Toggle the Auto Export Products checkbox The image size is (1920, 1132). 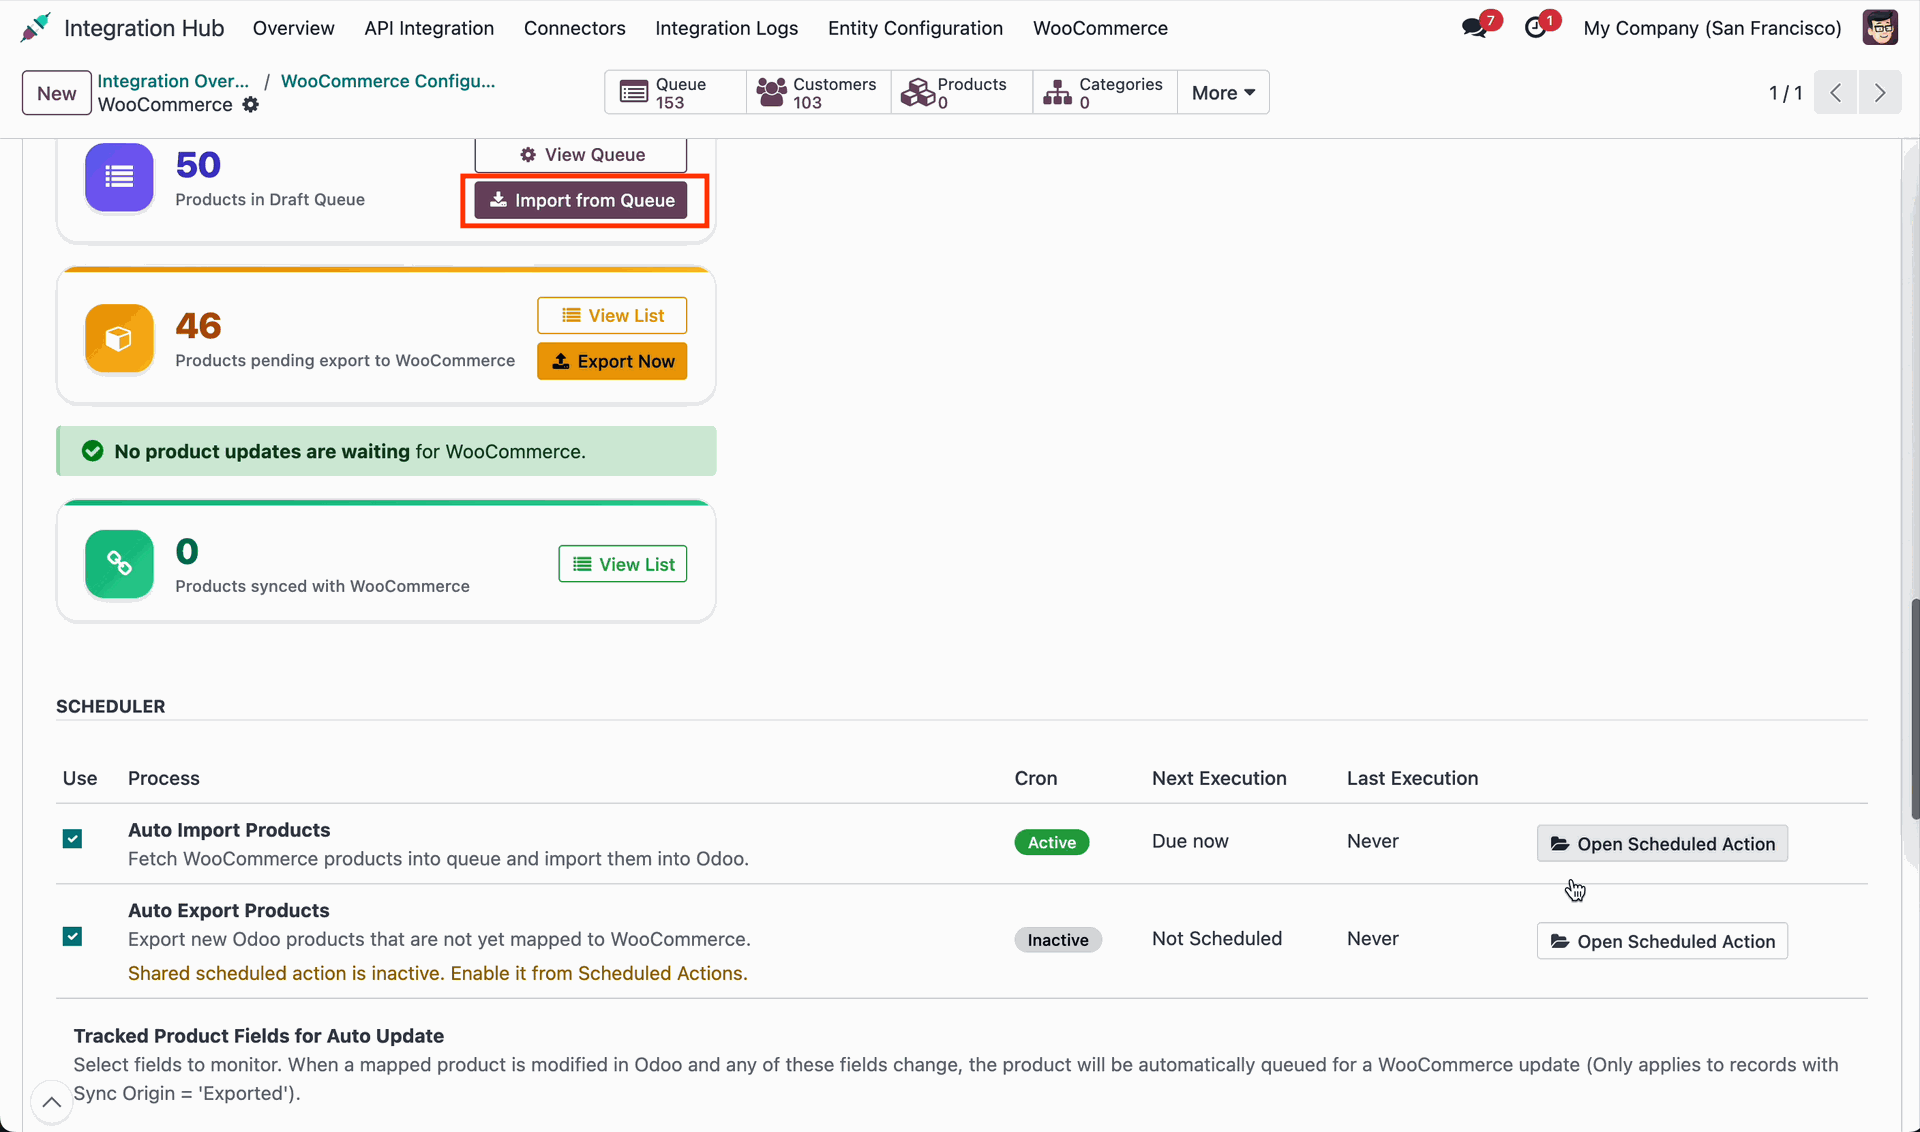(72, 937)
